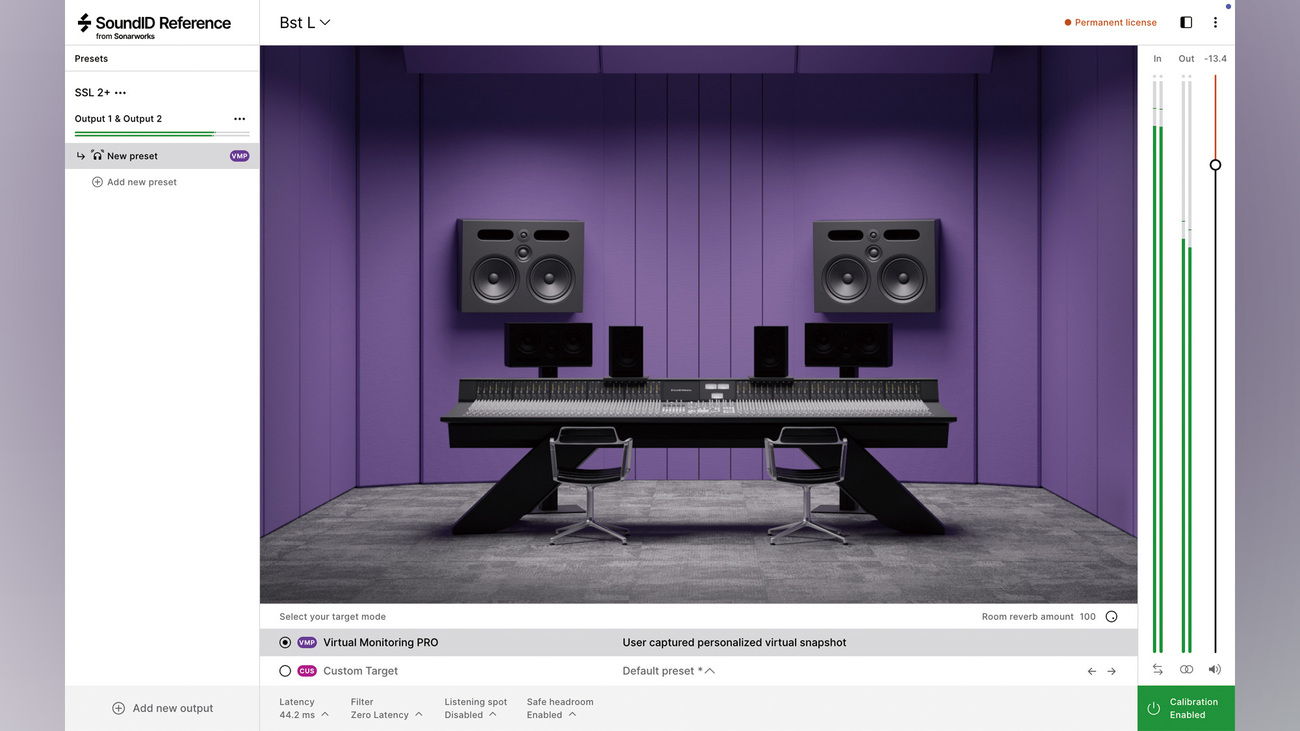Click the swap channels arrows icon
This screenshot has height=731, width=1300.
pyautogui.click(x=1158, y=670)
